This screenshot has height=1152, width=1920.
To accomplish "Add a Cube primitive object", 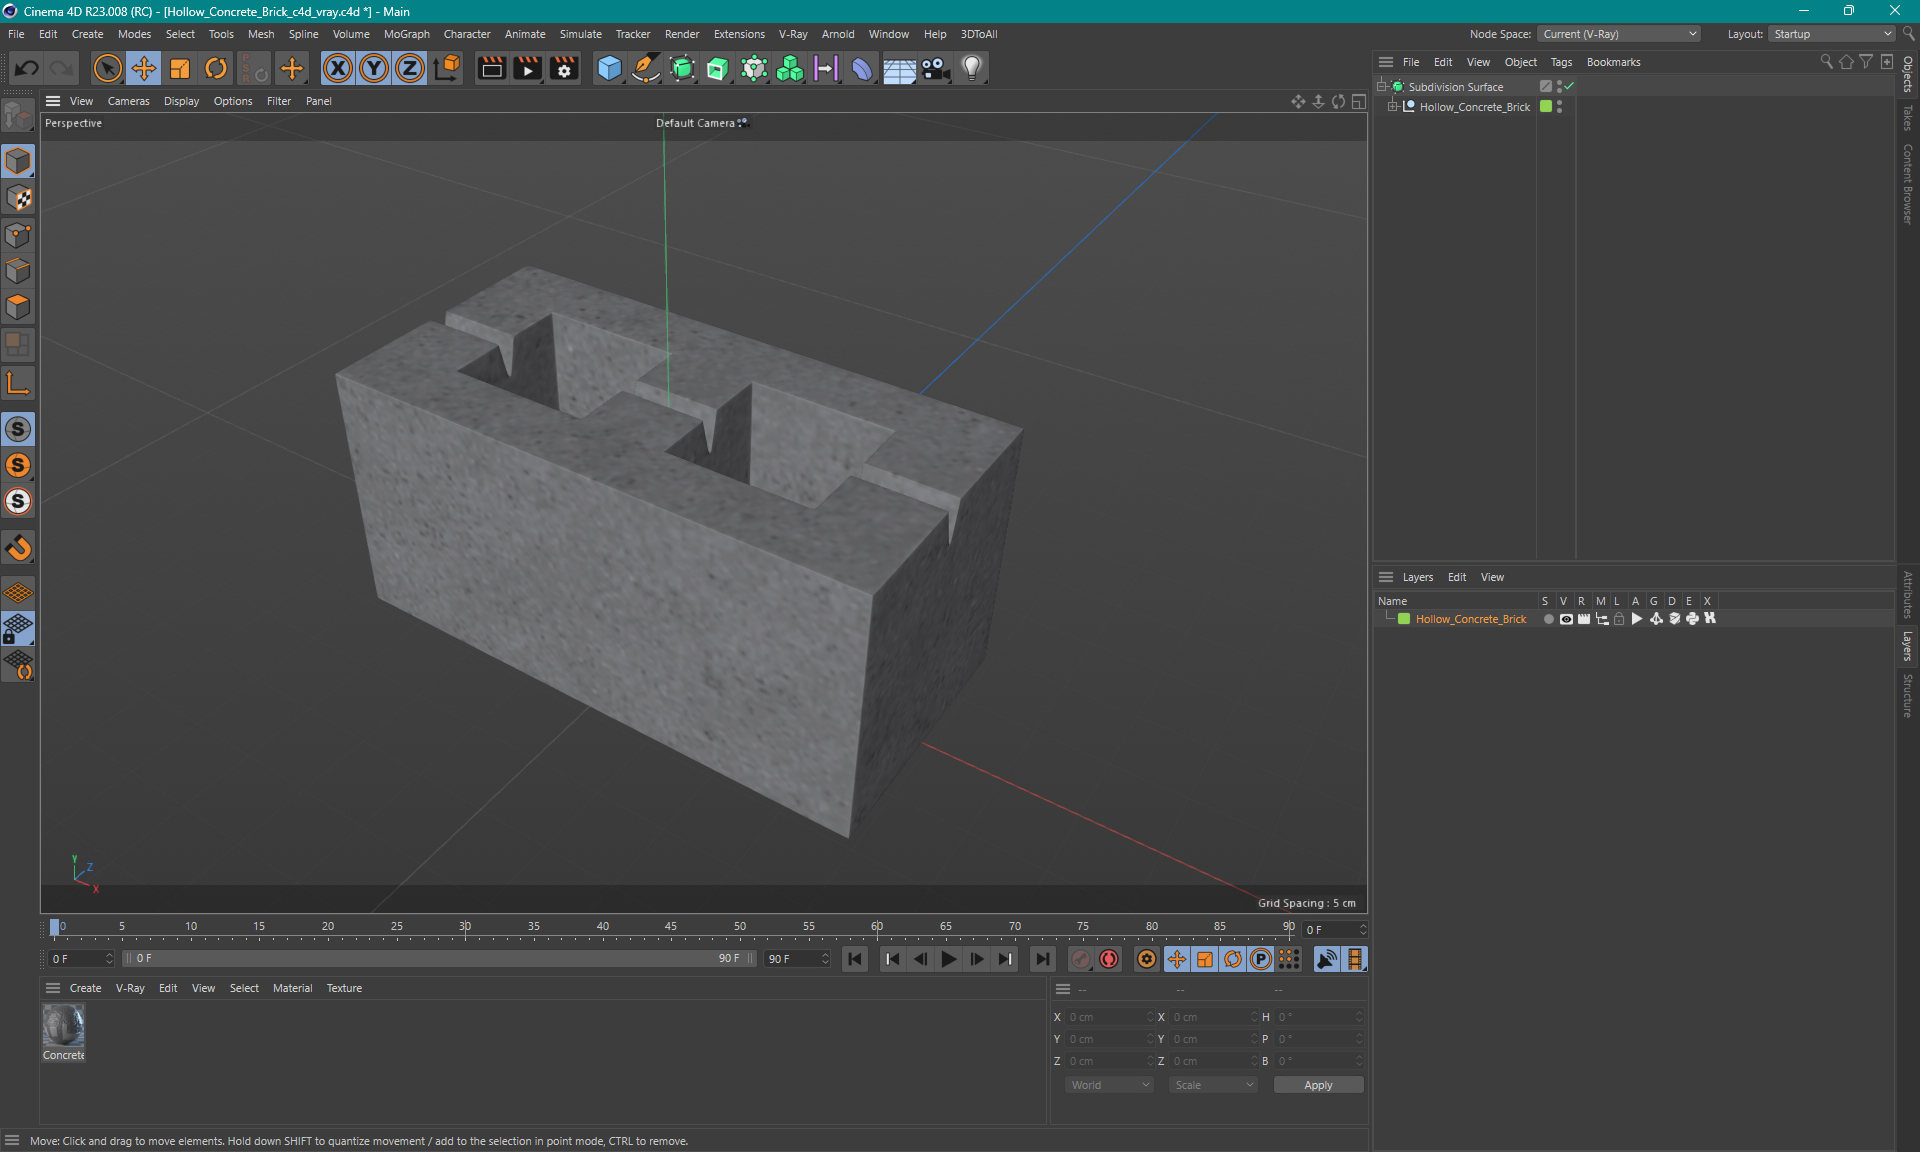I will pos(609,68).
